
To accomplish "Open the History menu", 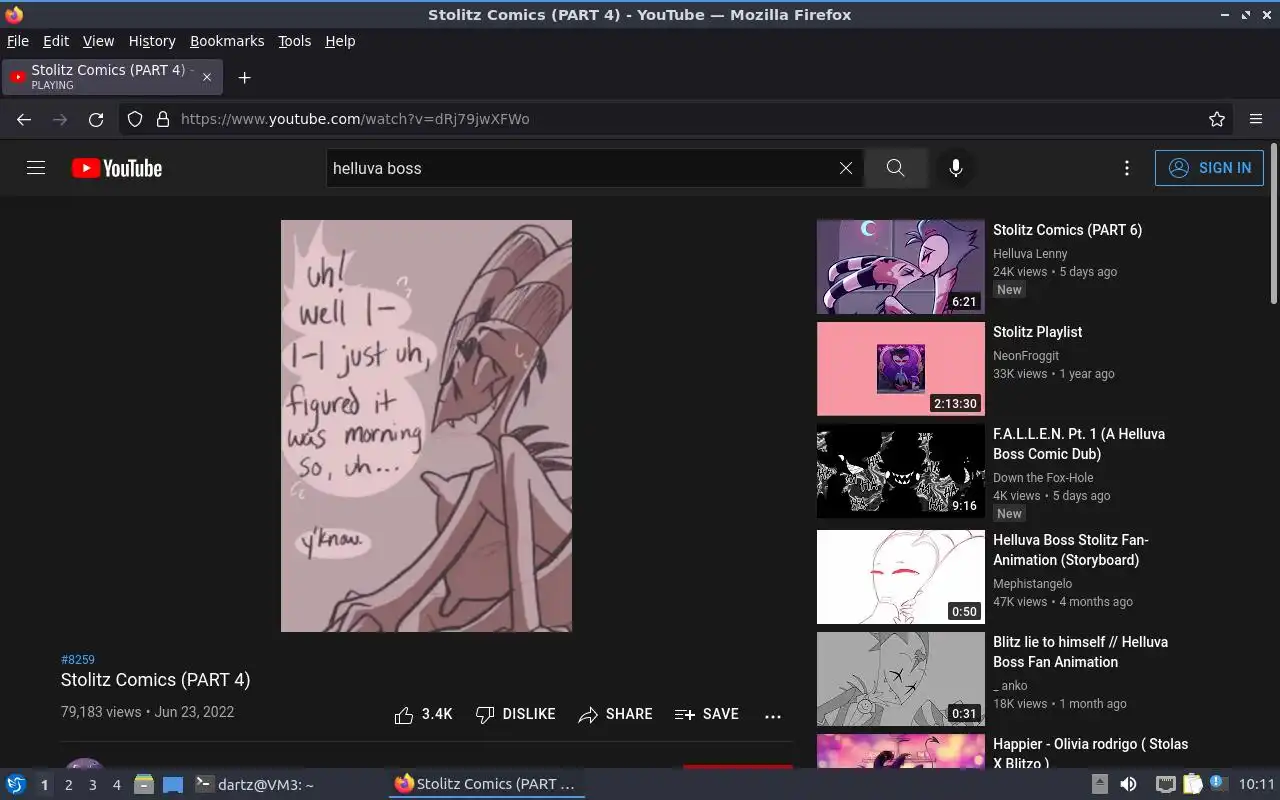I will tap(152, 41).
